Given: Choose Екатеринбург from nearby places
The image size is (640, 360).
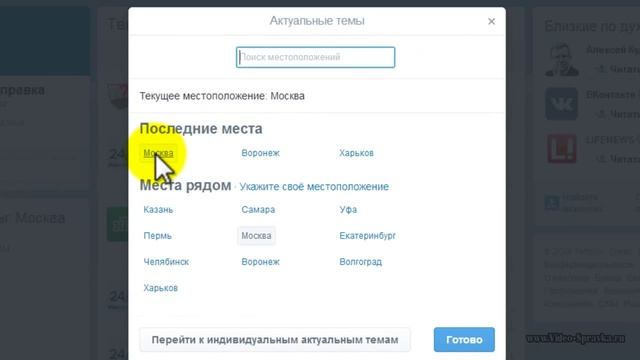Looking at the screenshot, I should (367, 236).
